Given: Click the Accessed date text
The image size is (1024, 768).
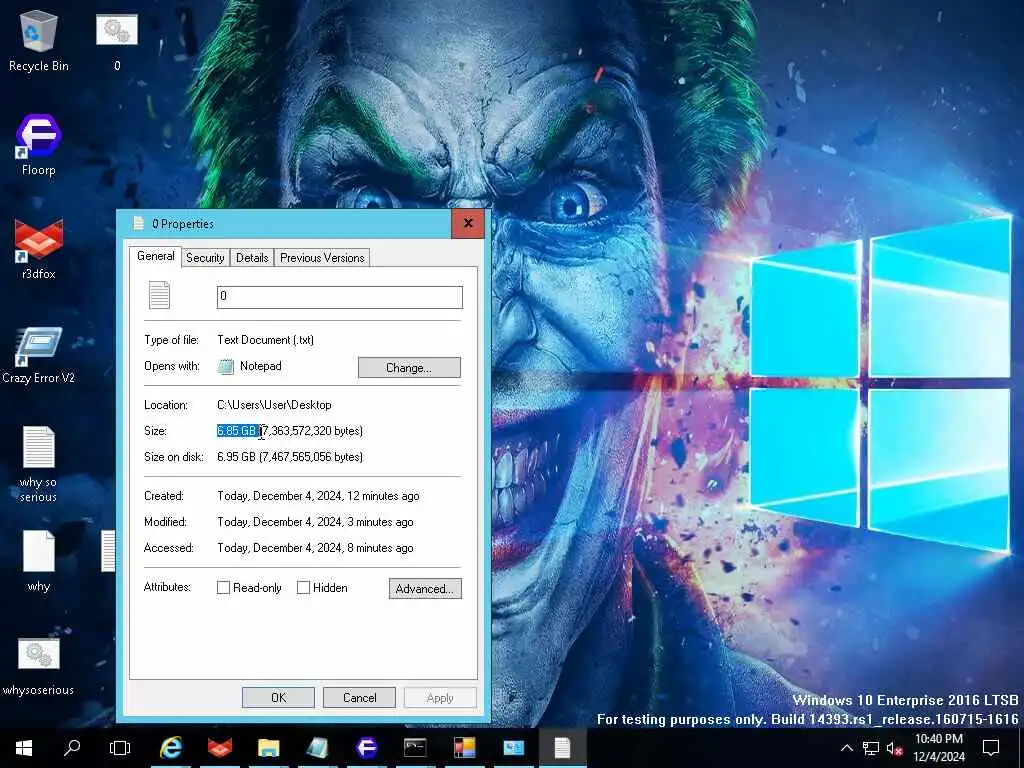Looking at the screenshot, I should (315, 549).
